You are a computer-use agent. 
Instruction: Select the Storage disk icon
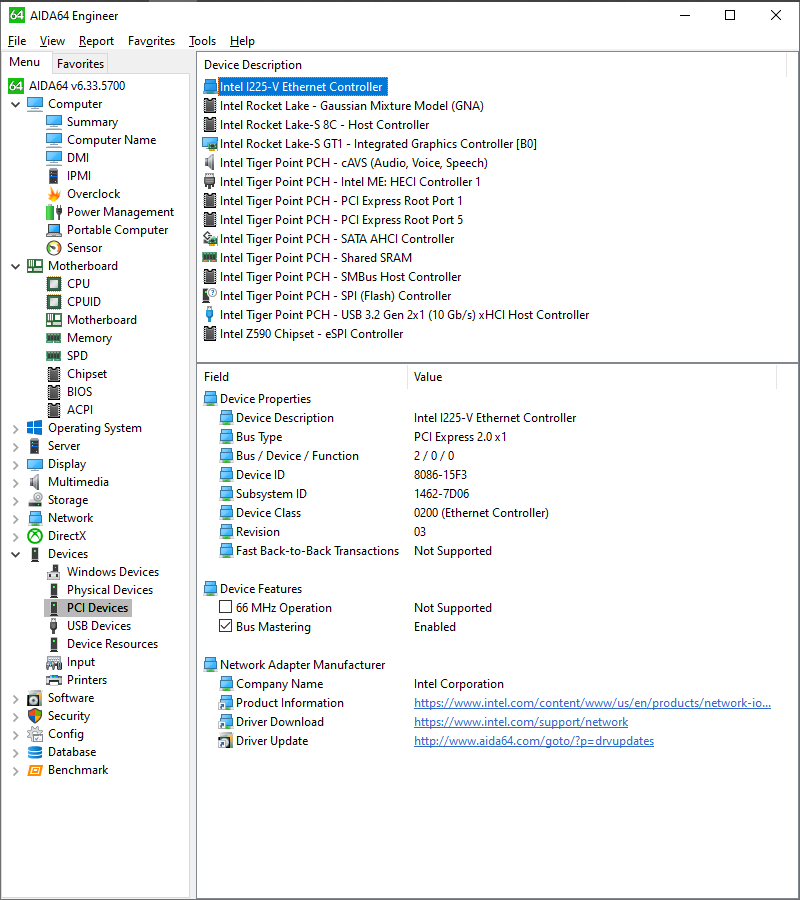pos(35,499)
